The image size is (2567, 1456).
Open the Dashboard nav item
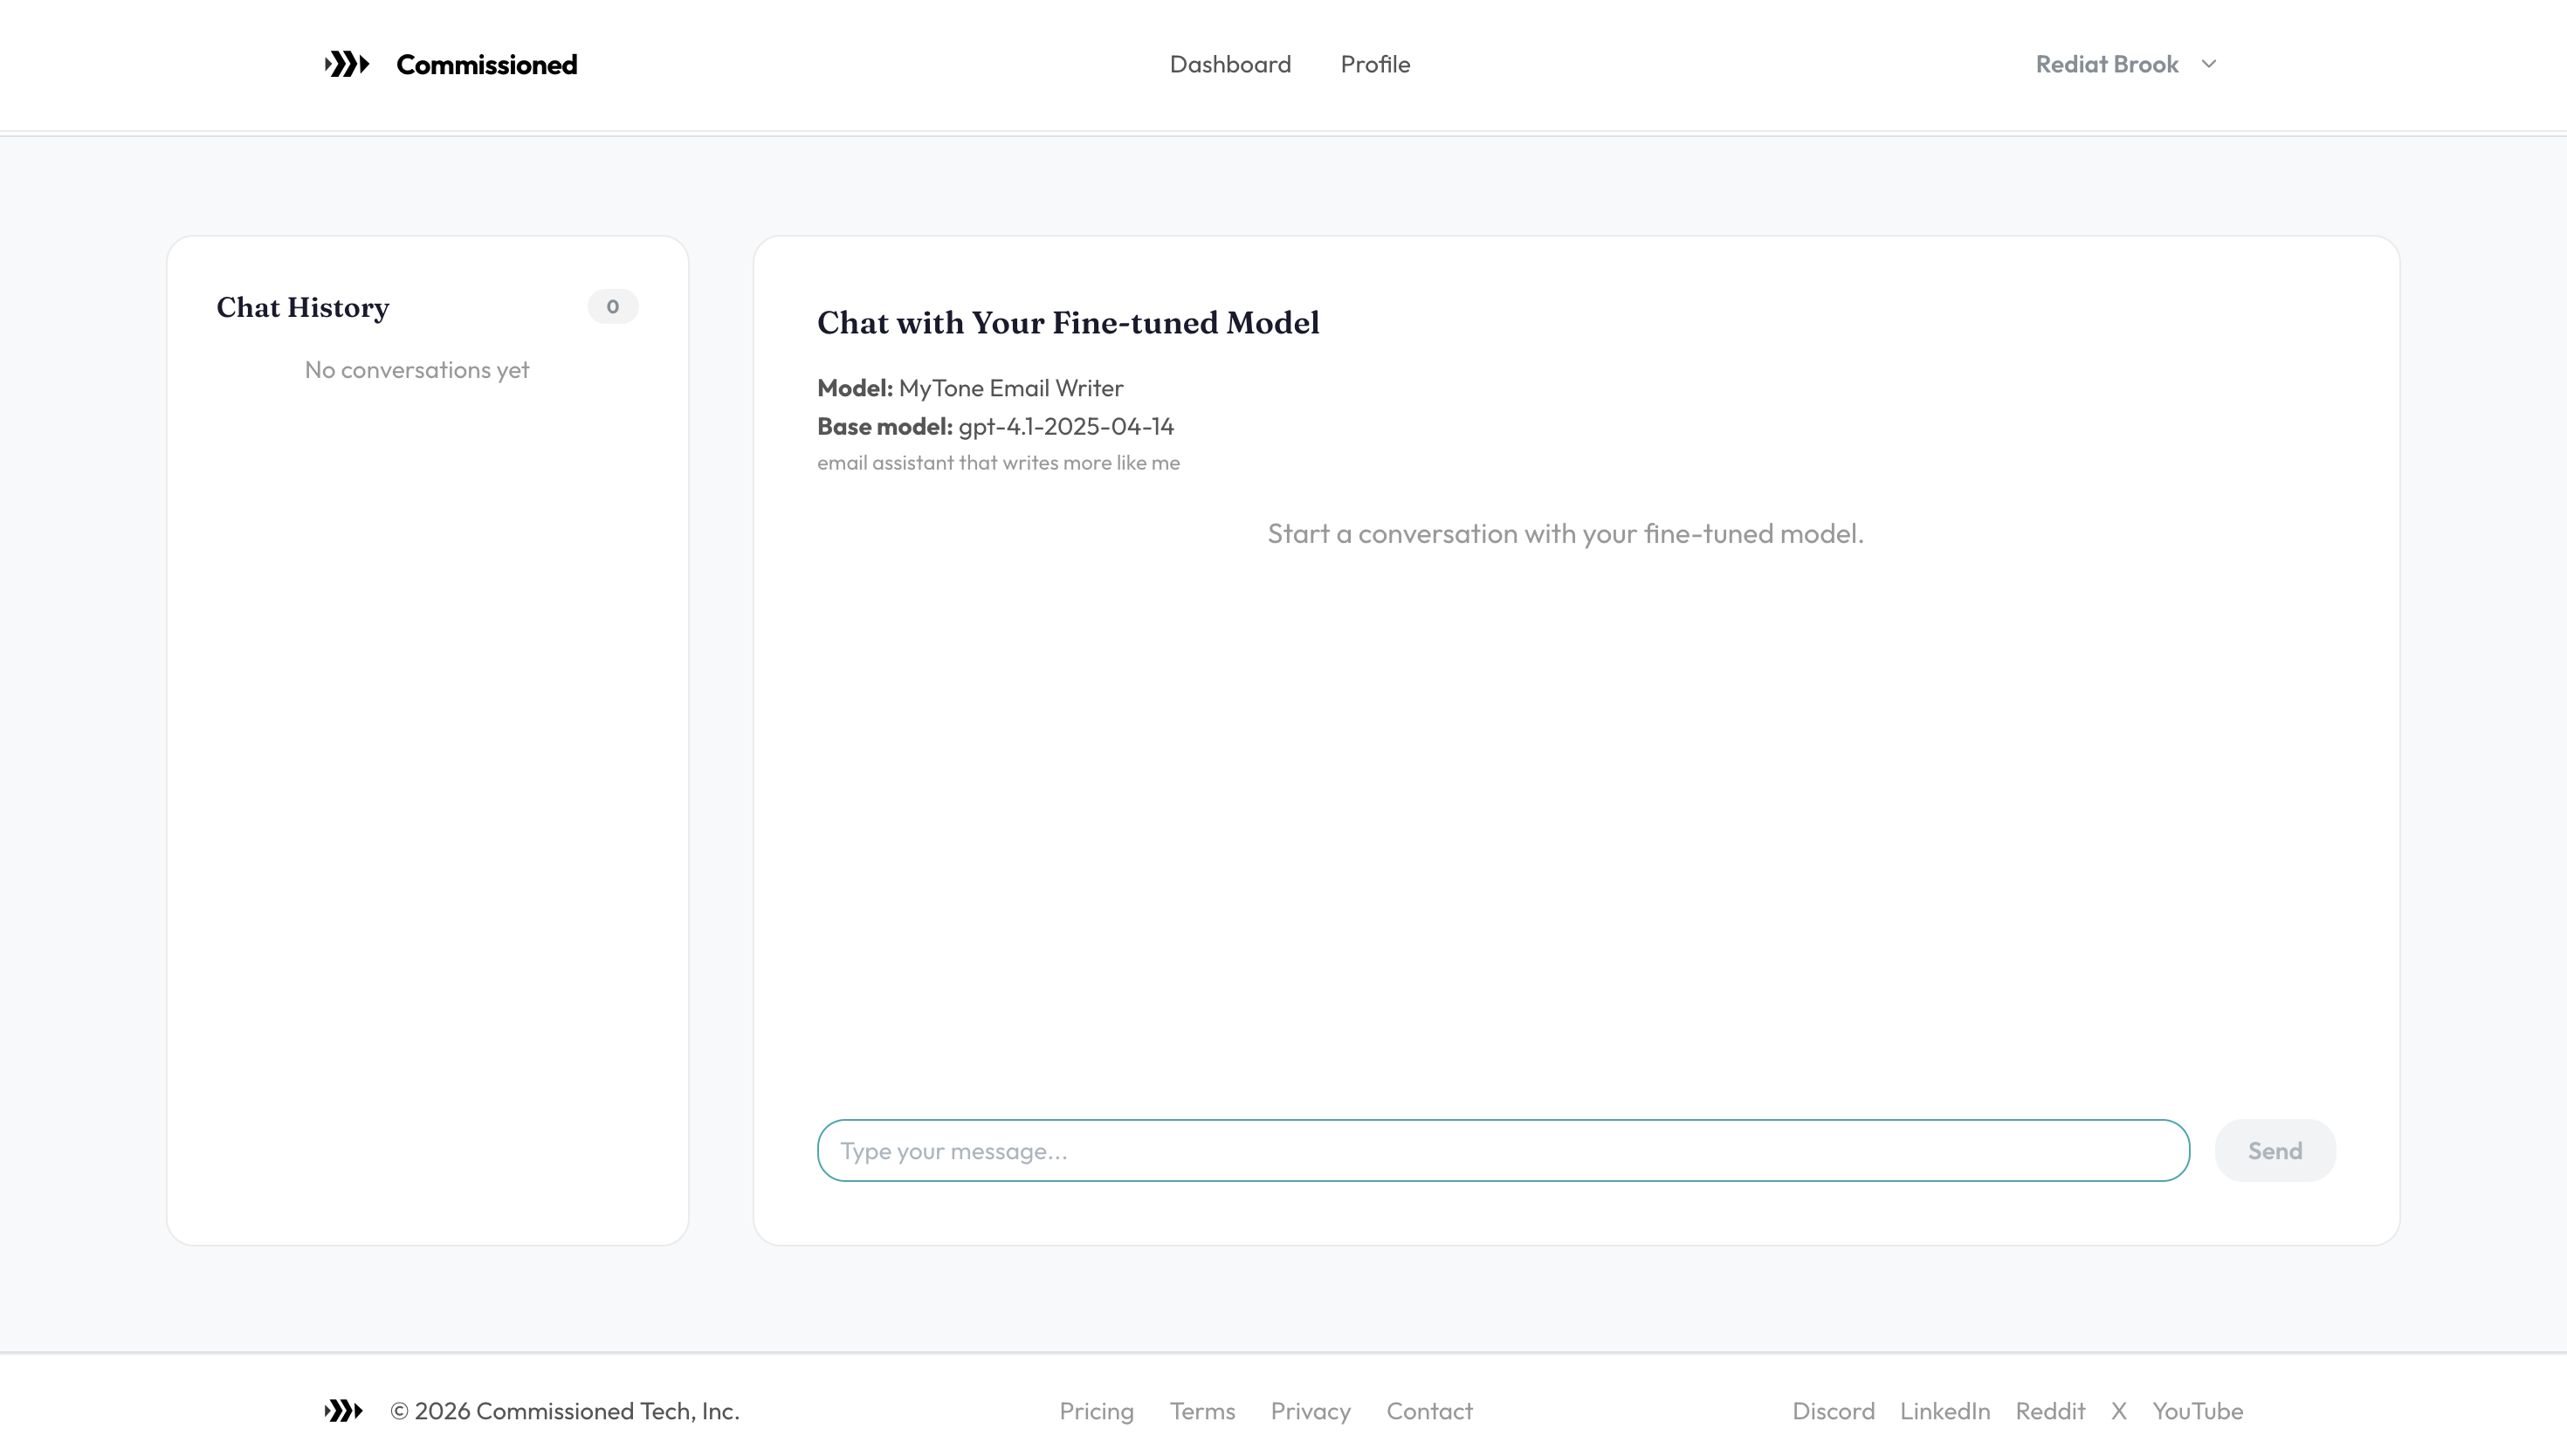tap(1230, 64)
